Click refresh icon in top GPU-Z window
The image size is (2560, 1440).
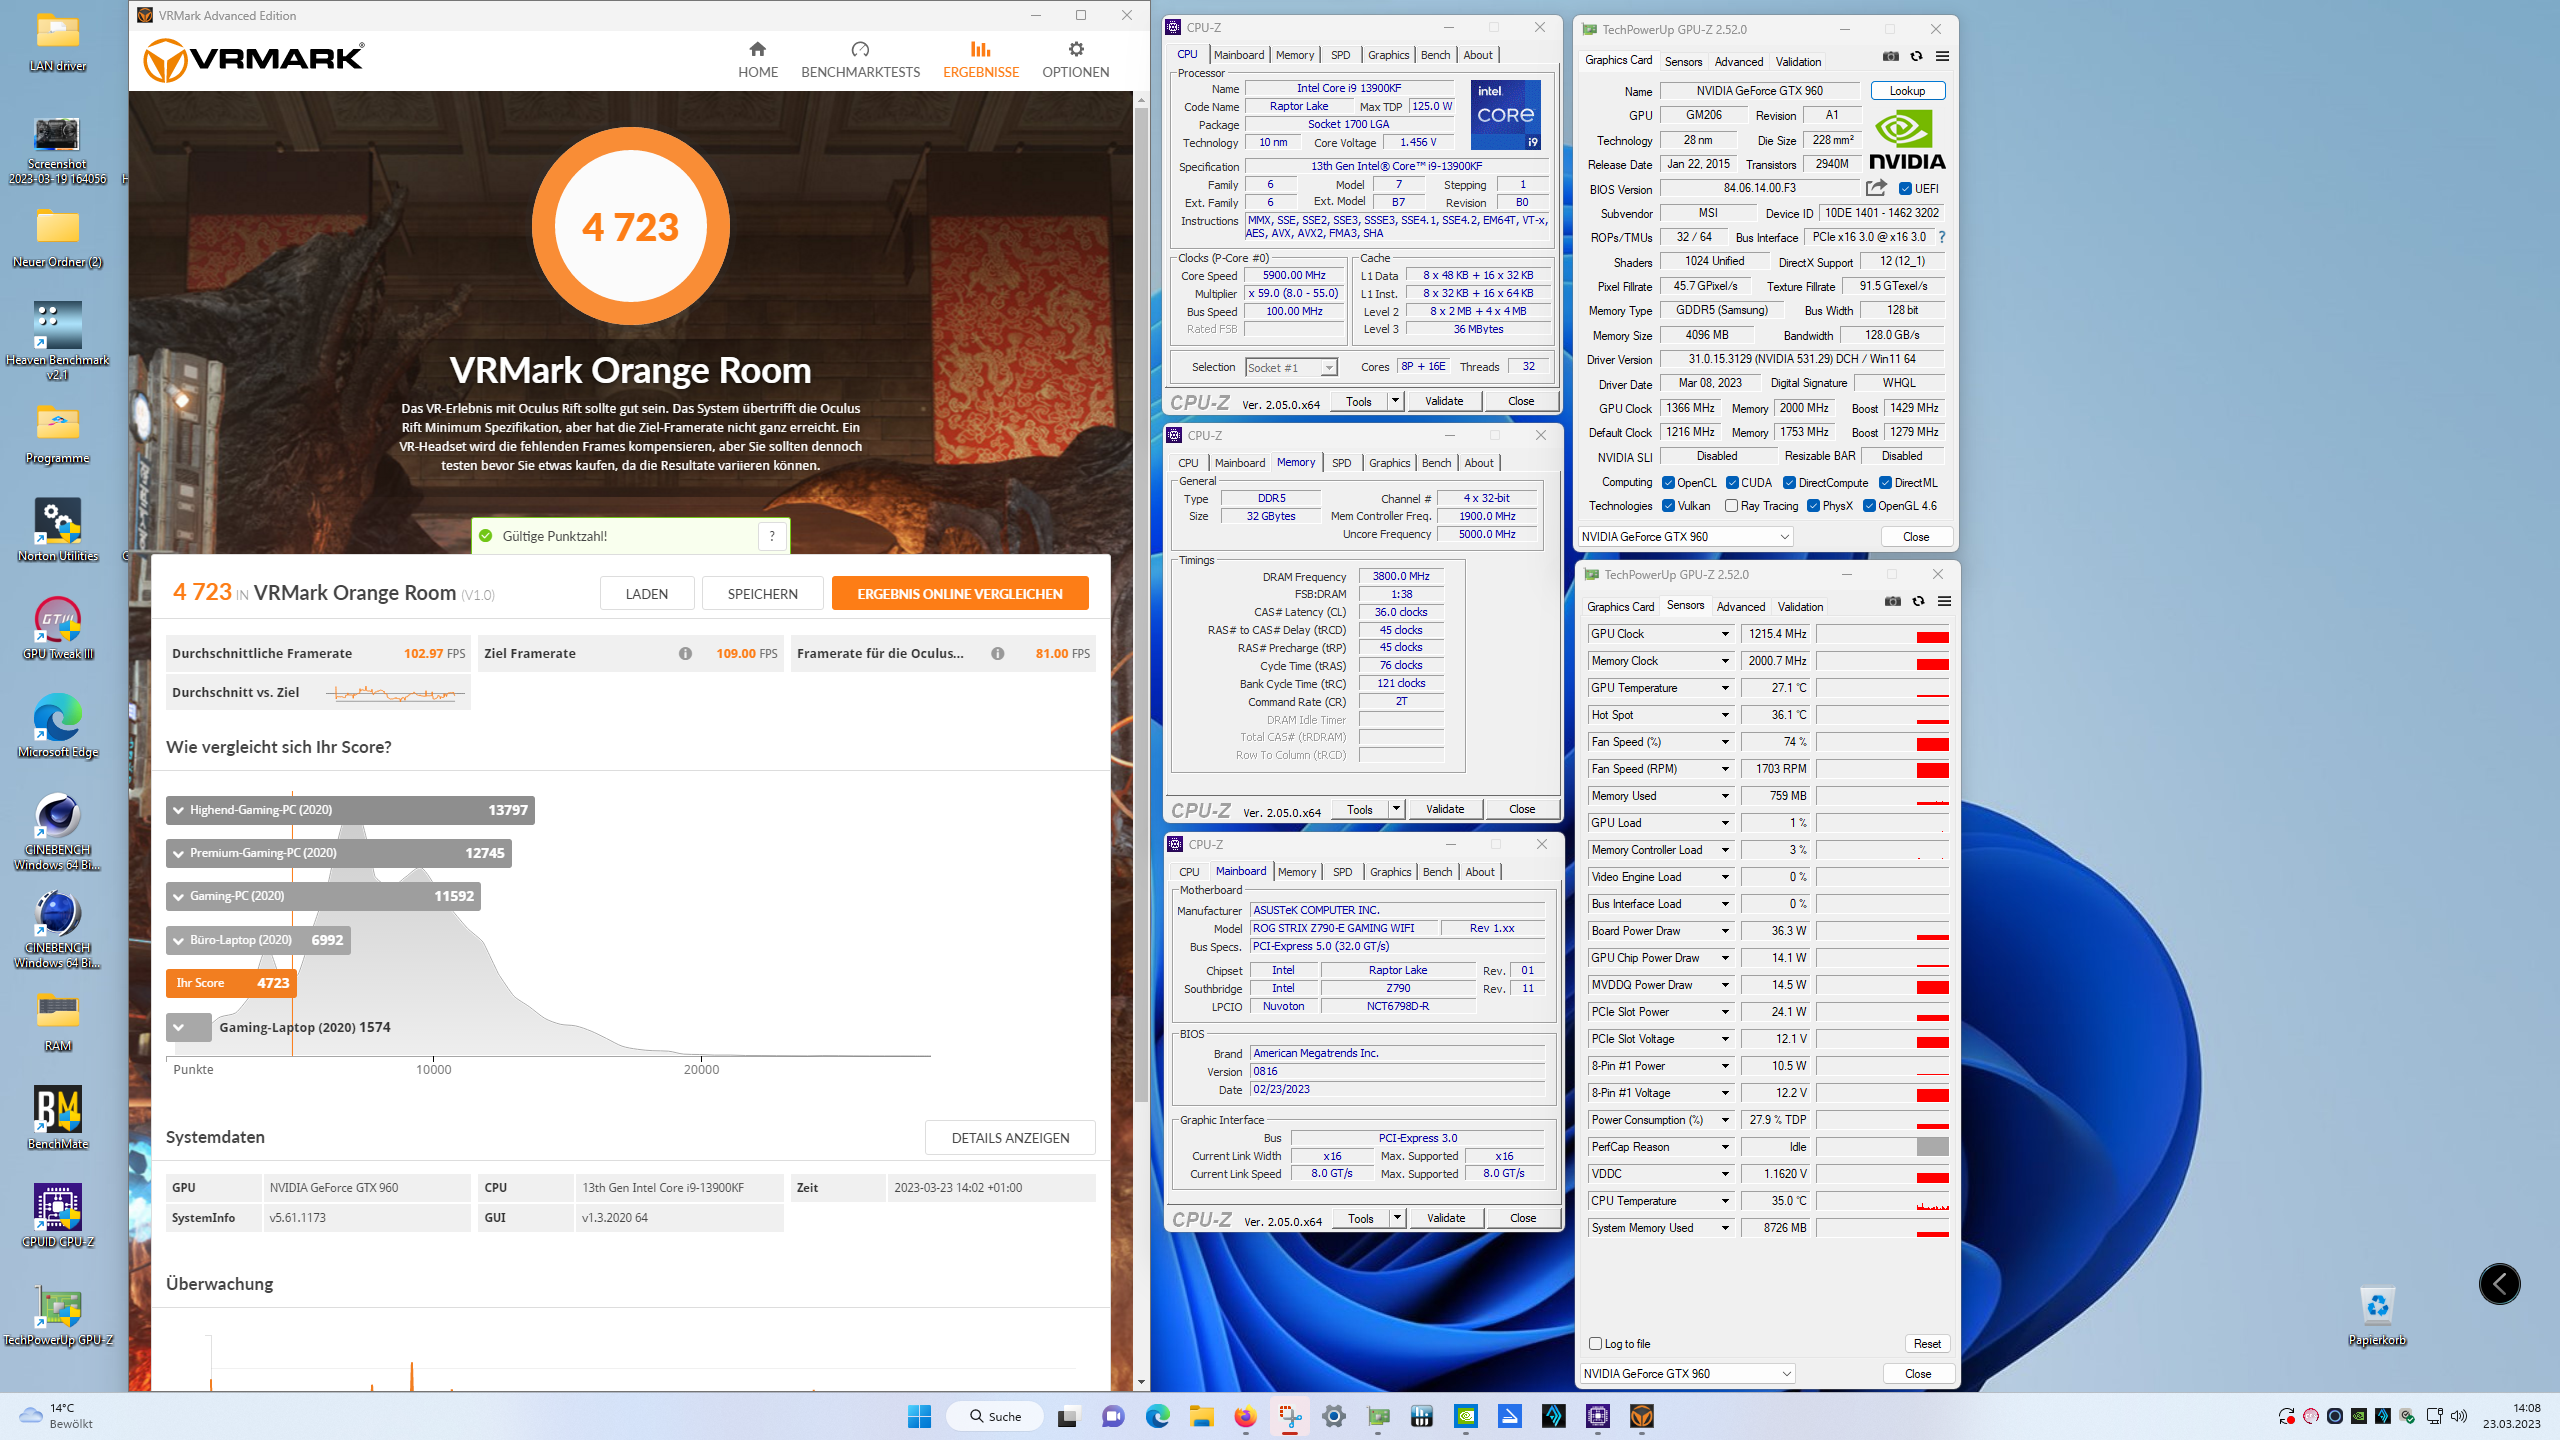1916,56
